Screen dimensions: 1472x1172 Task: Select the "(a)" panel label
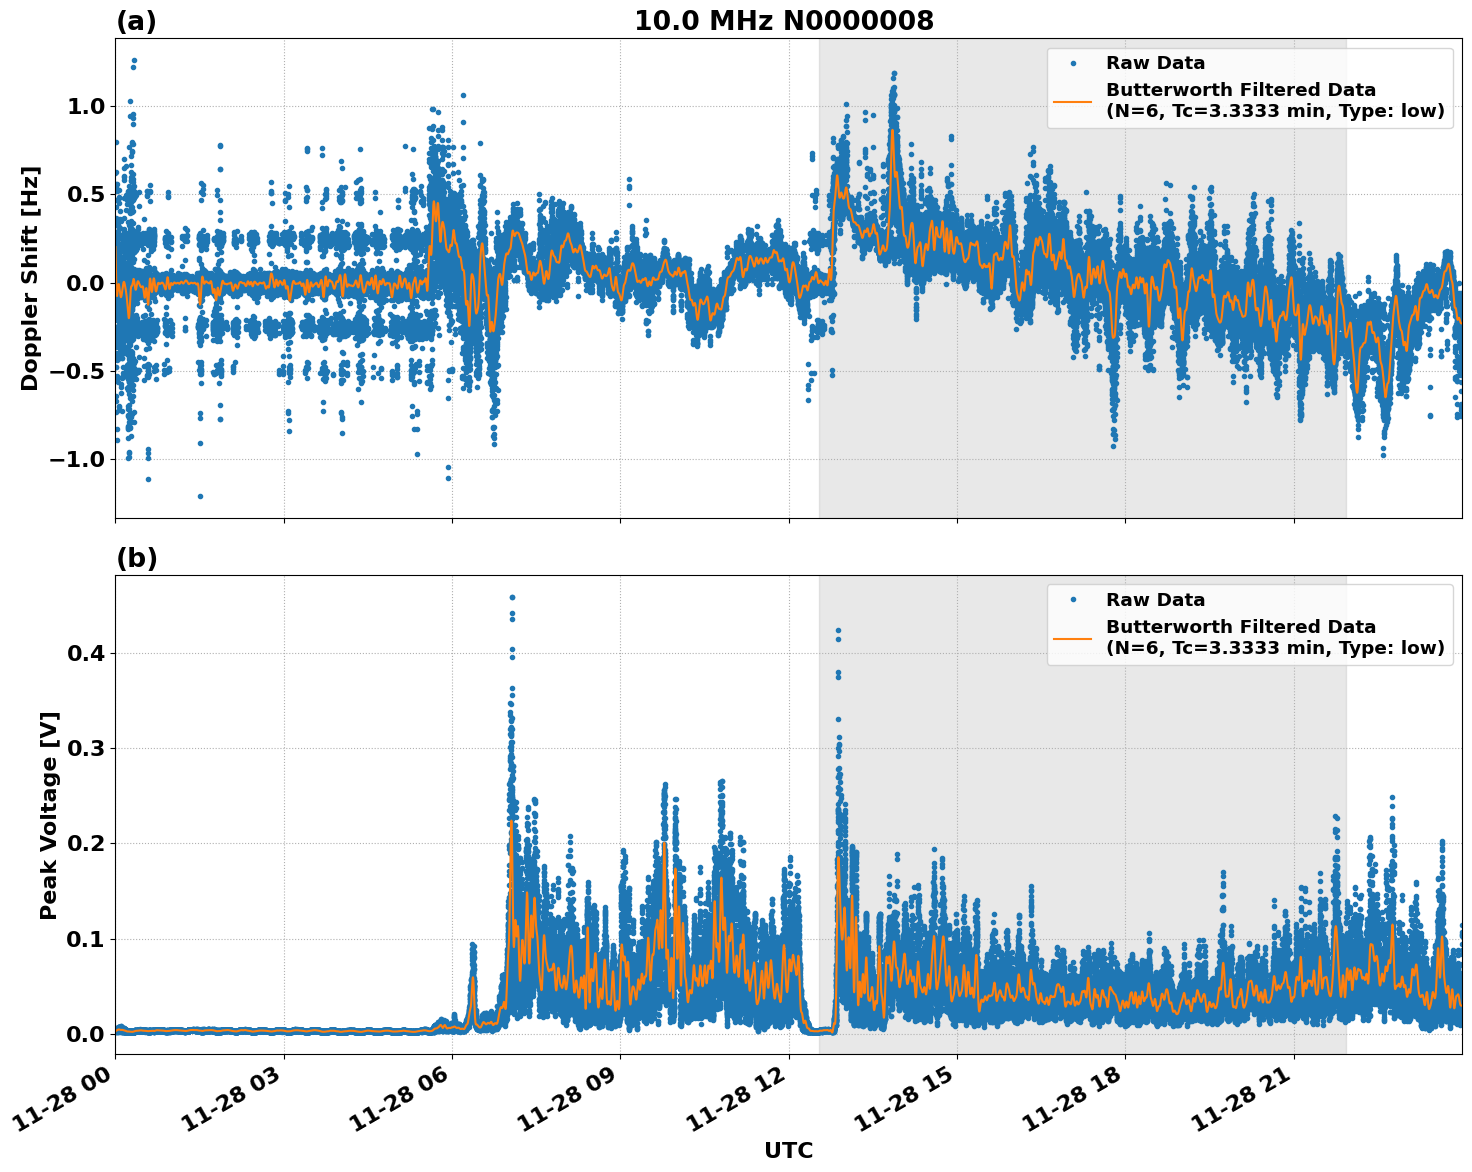tap(136, 21)
